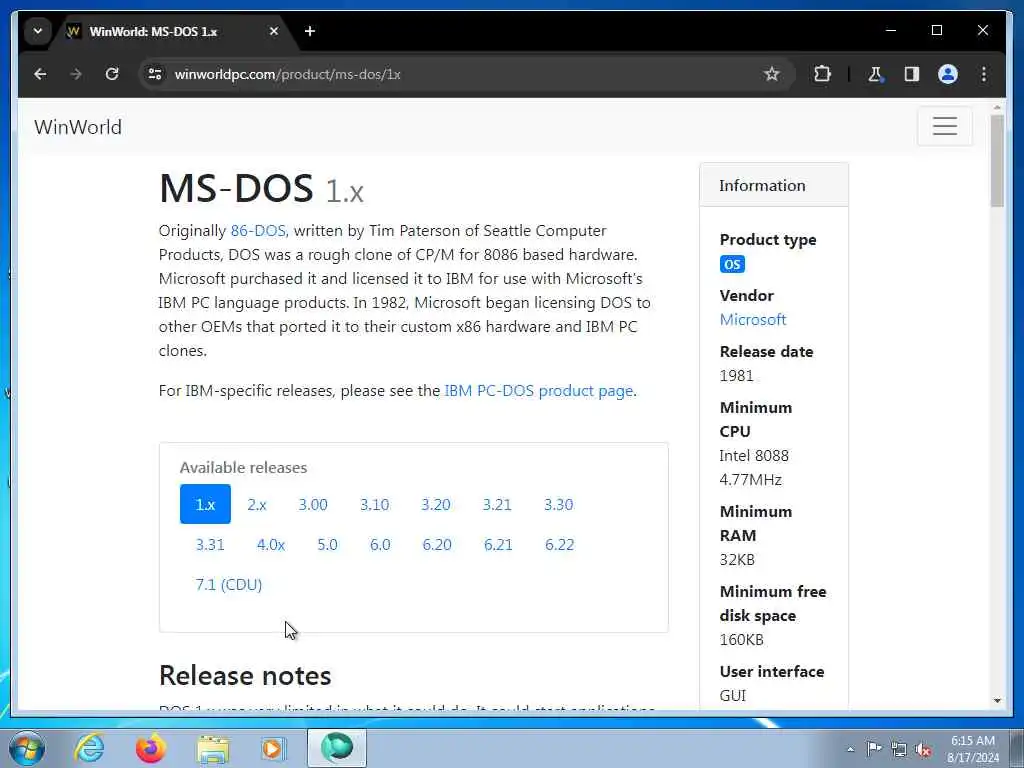
Task: Select release 5.0
Action: [327, 545]
